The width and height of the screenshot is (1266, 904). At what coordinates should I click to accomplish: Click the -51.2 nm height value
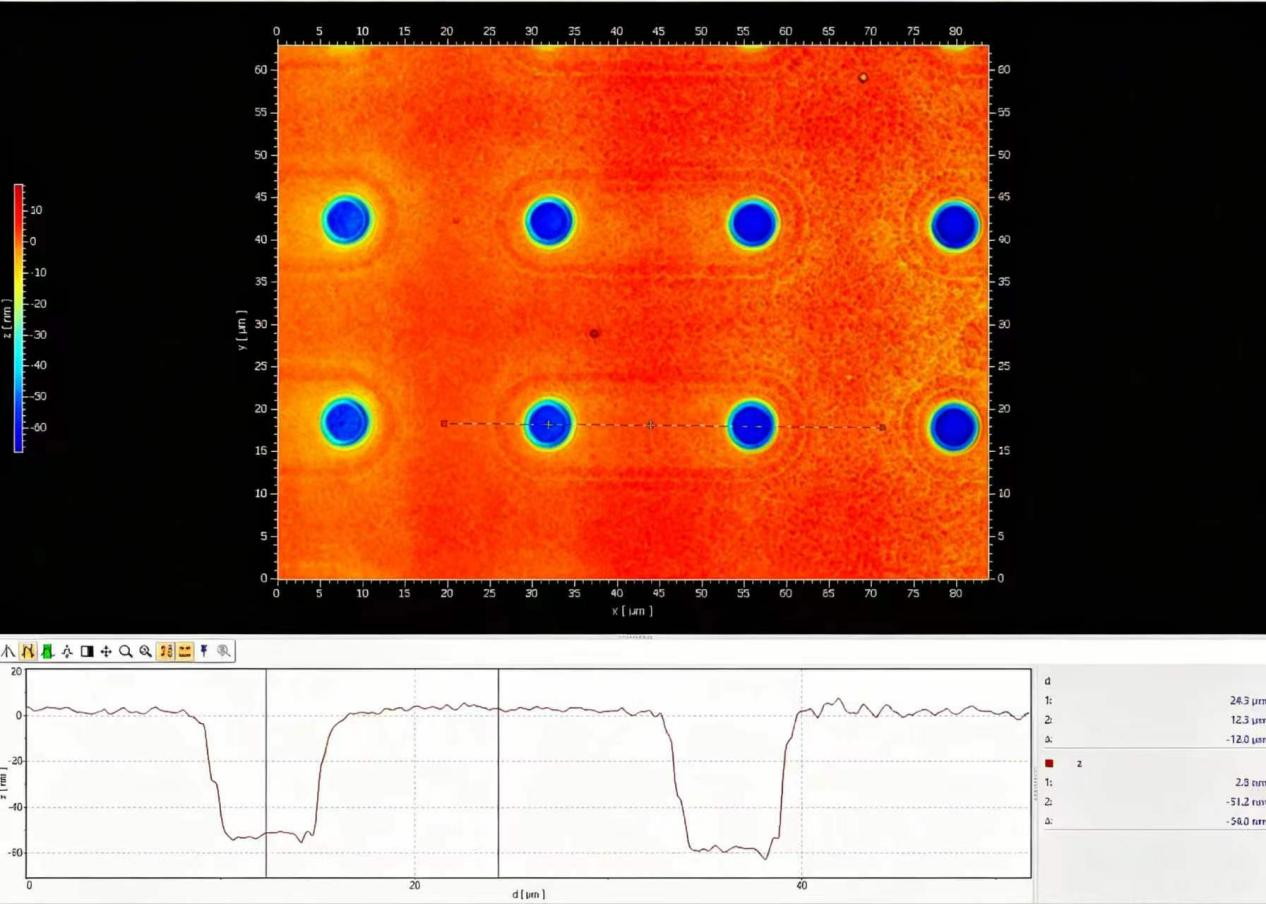[1246, 802]
